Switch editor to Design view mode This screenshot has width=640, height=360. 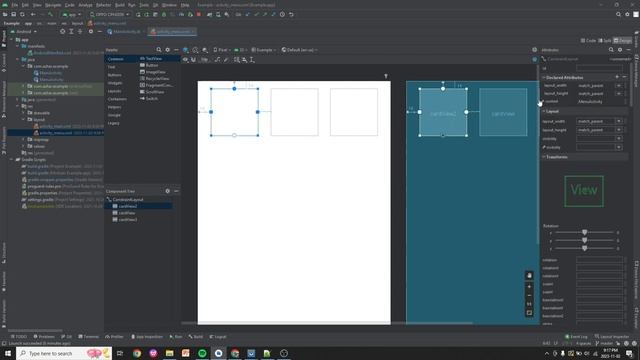point(622,40)
